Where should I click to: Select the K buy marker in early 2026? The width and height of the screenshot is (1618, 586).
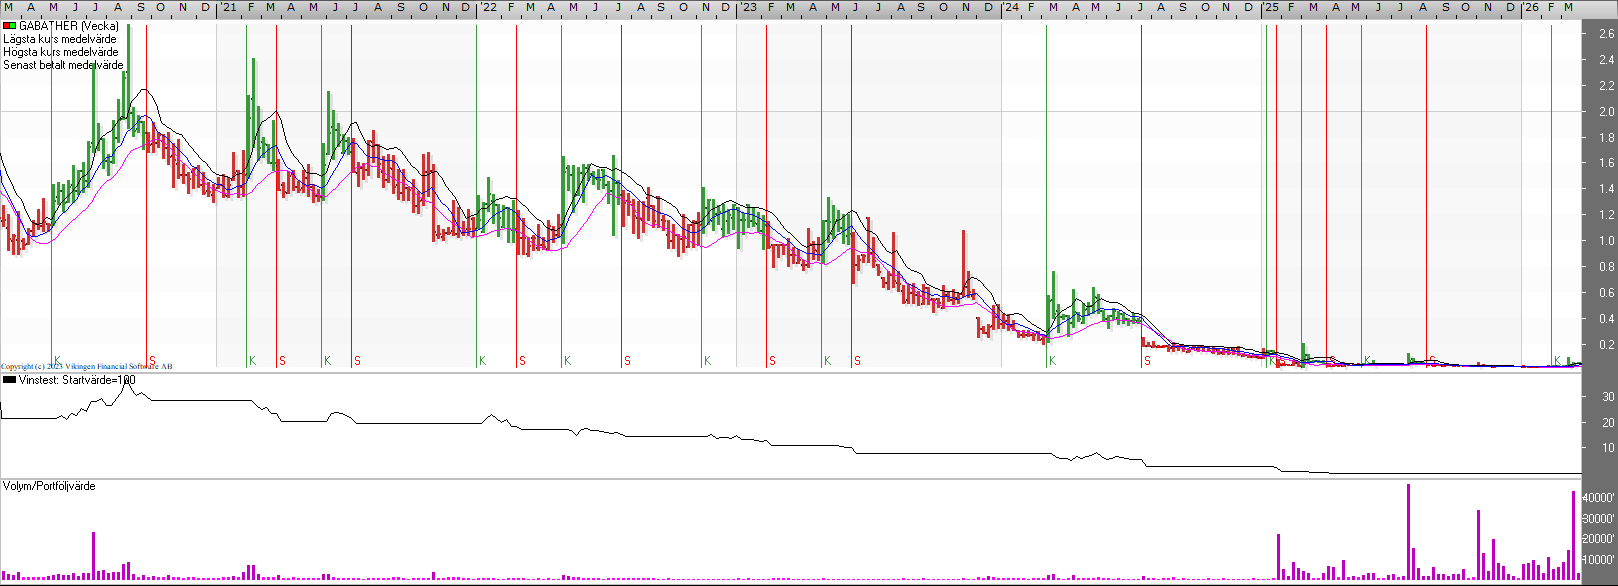[x=1557, y=360]
